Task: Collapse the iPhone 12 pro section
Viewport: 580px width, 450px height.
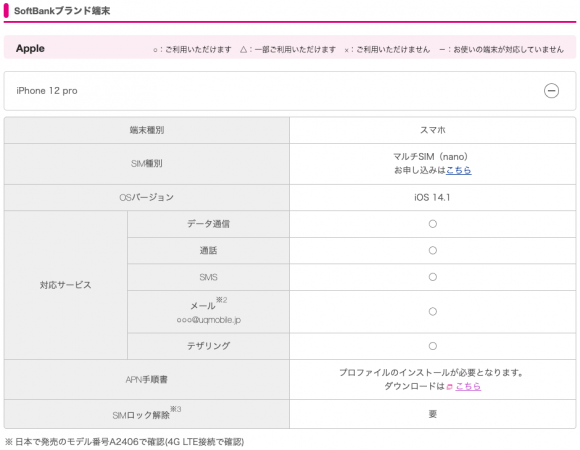Action: tap(551, 91)
